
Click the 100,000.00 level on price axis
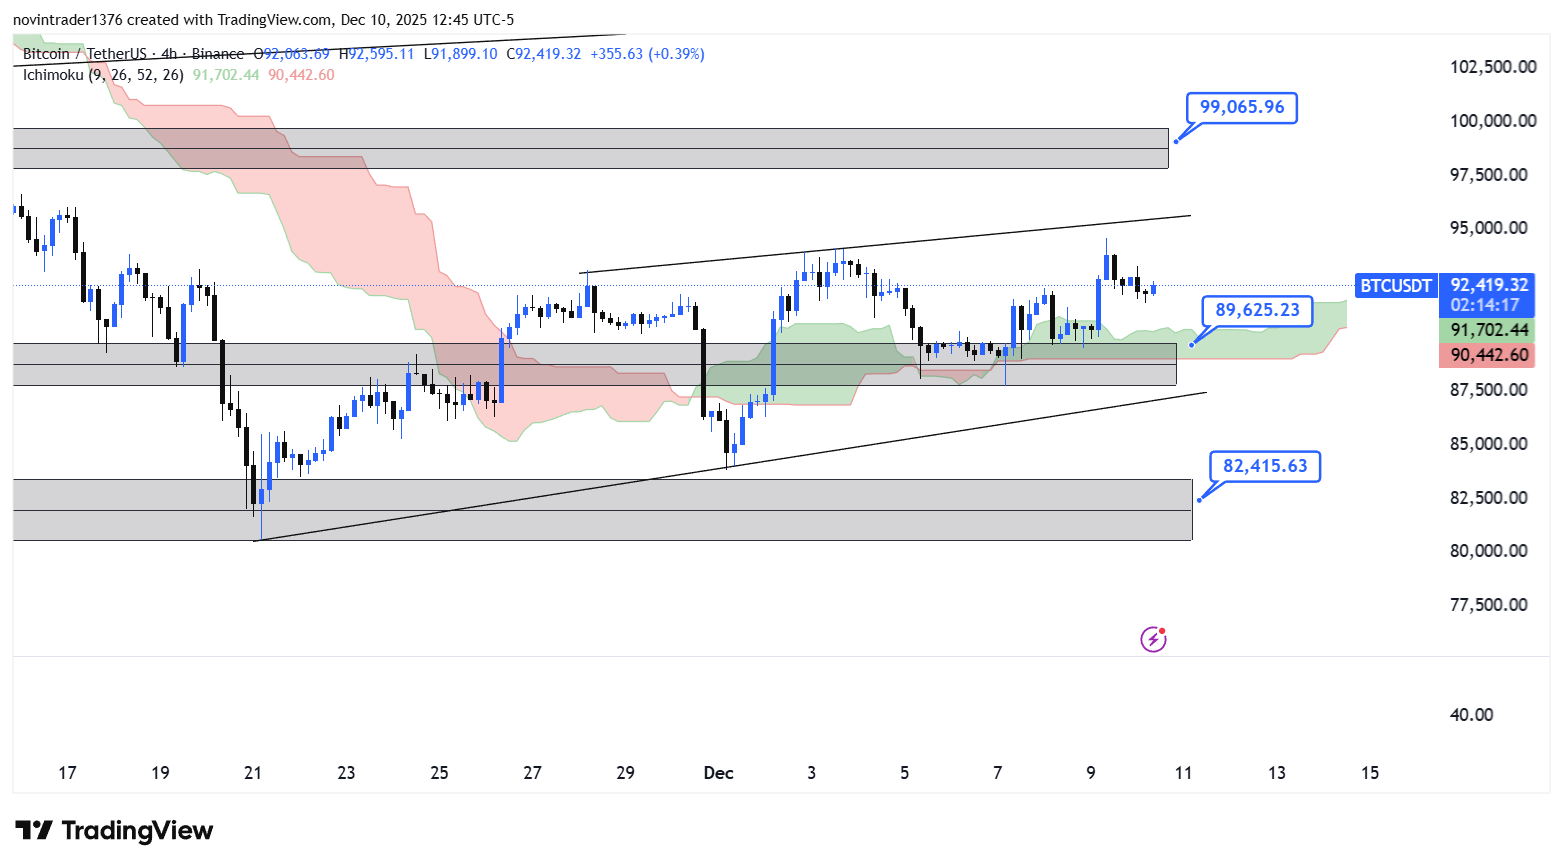1493,121
